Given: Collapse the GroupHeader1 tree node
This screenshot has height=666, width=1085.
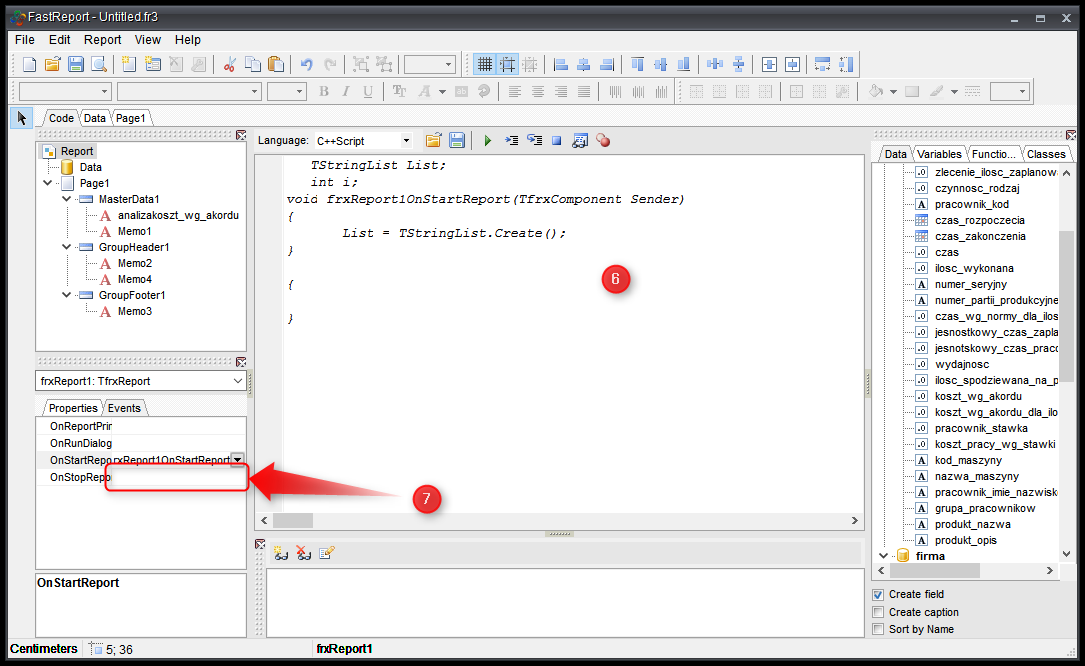Looking at the screenshot, I should click(x=66, y=247).
